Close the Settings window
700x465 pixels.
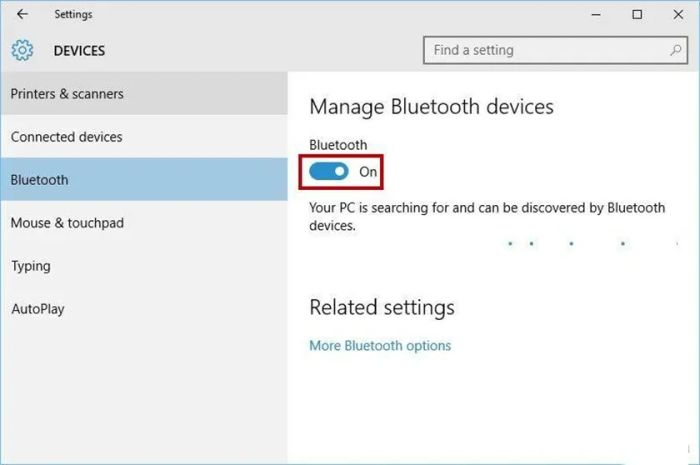pos(678,14)
